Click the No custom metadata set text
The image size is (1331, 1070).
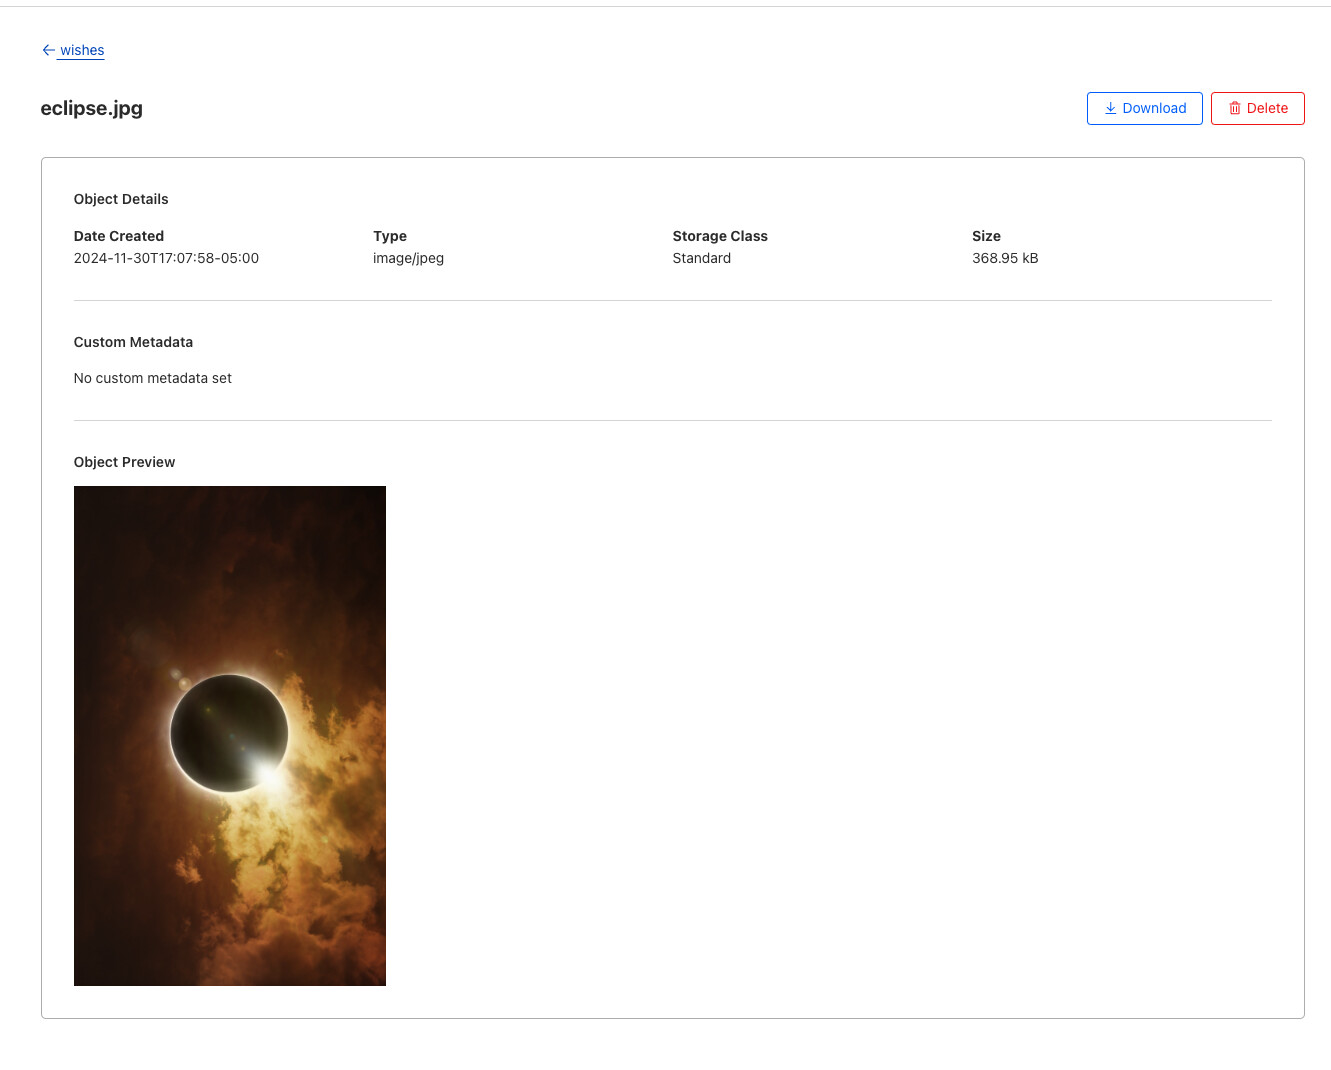153,378
